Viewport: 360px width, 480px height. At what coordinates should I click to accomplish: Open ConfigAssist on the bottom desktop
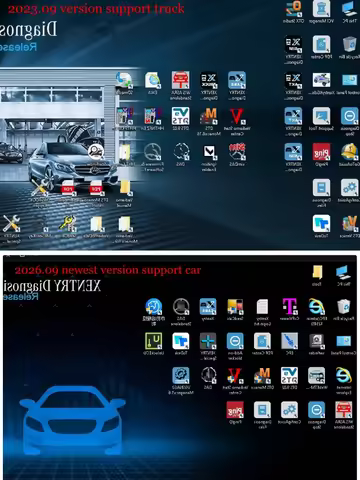289,410
